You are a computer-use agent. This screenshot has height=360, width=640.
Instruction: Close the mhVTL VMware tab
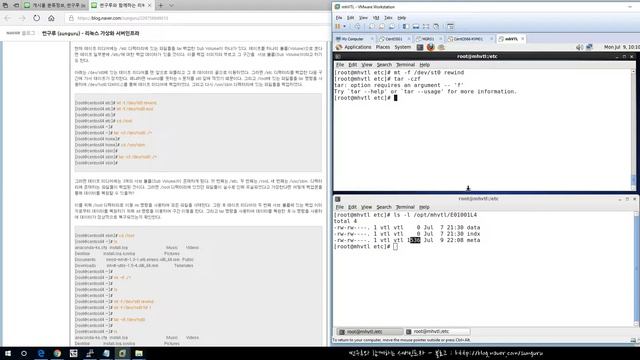523,39
